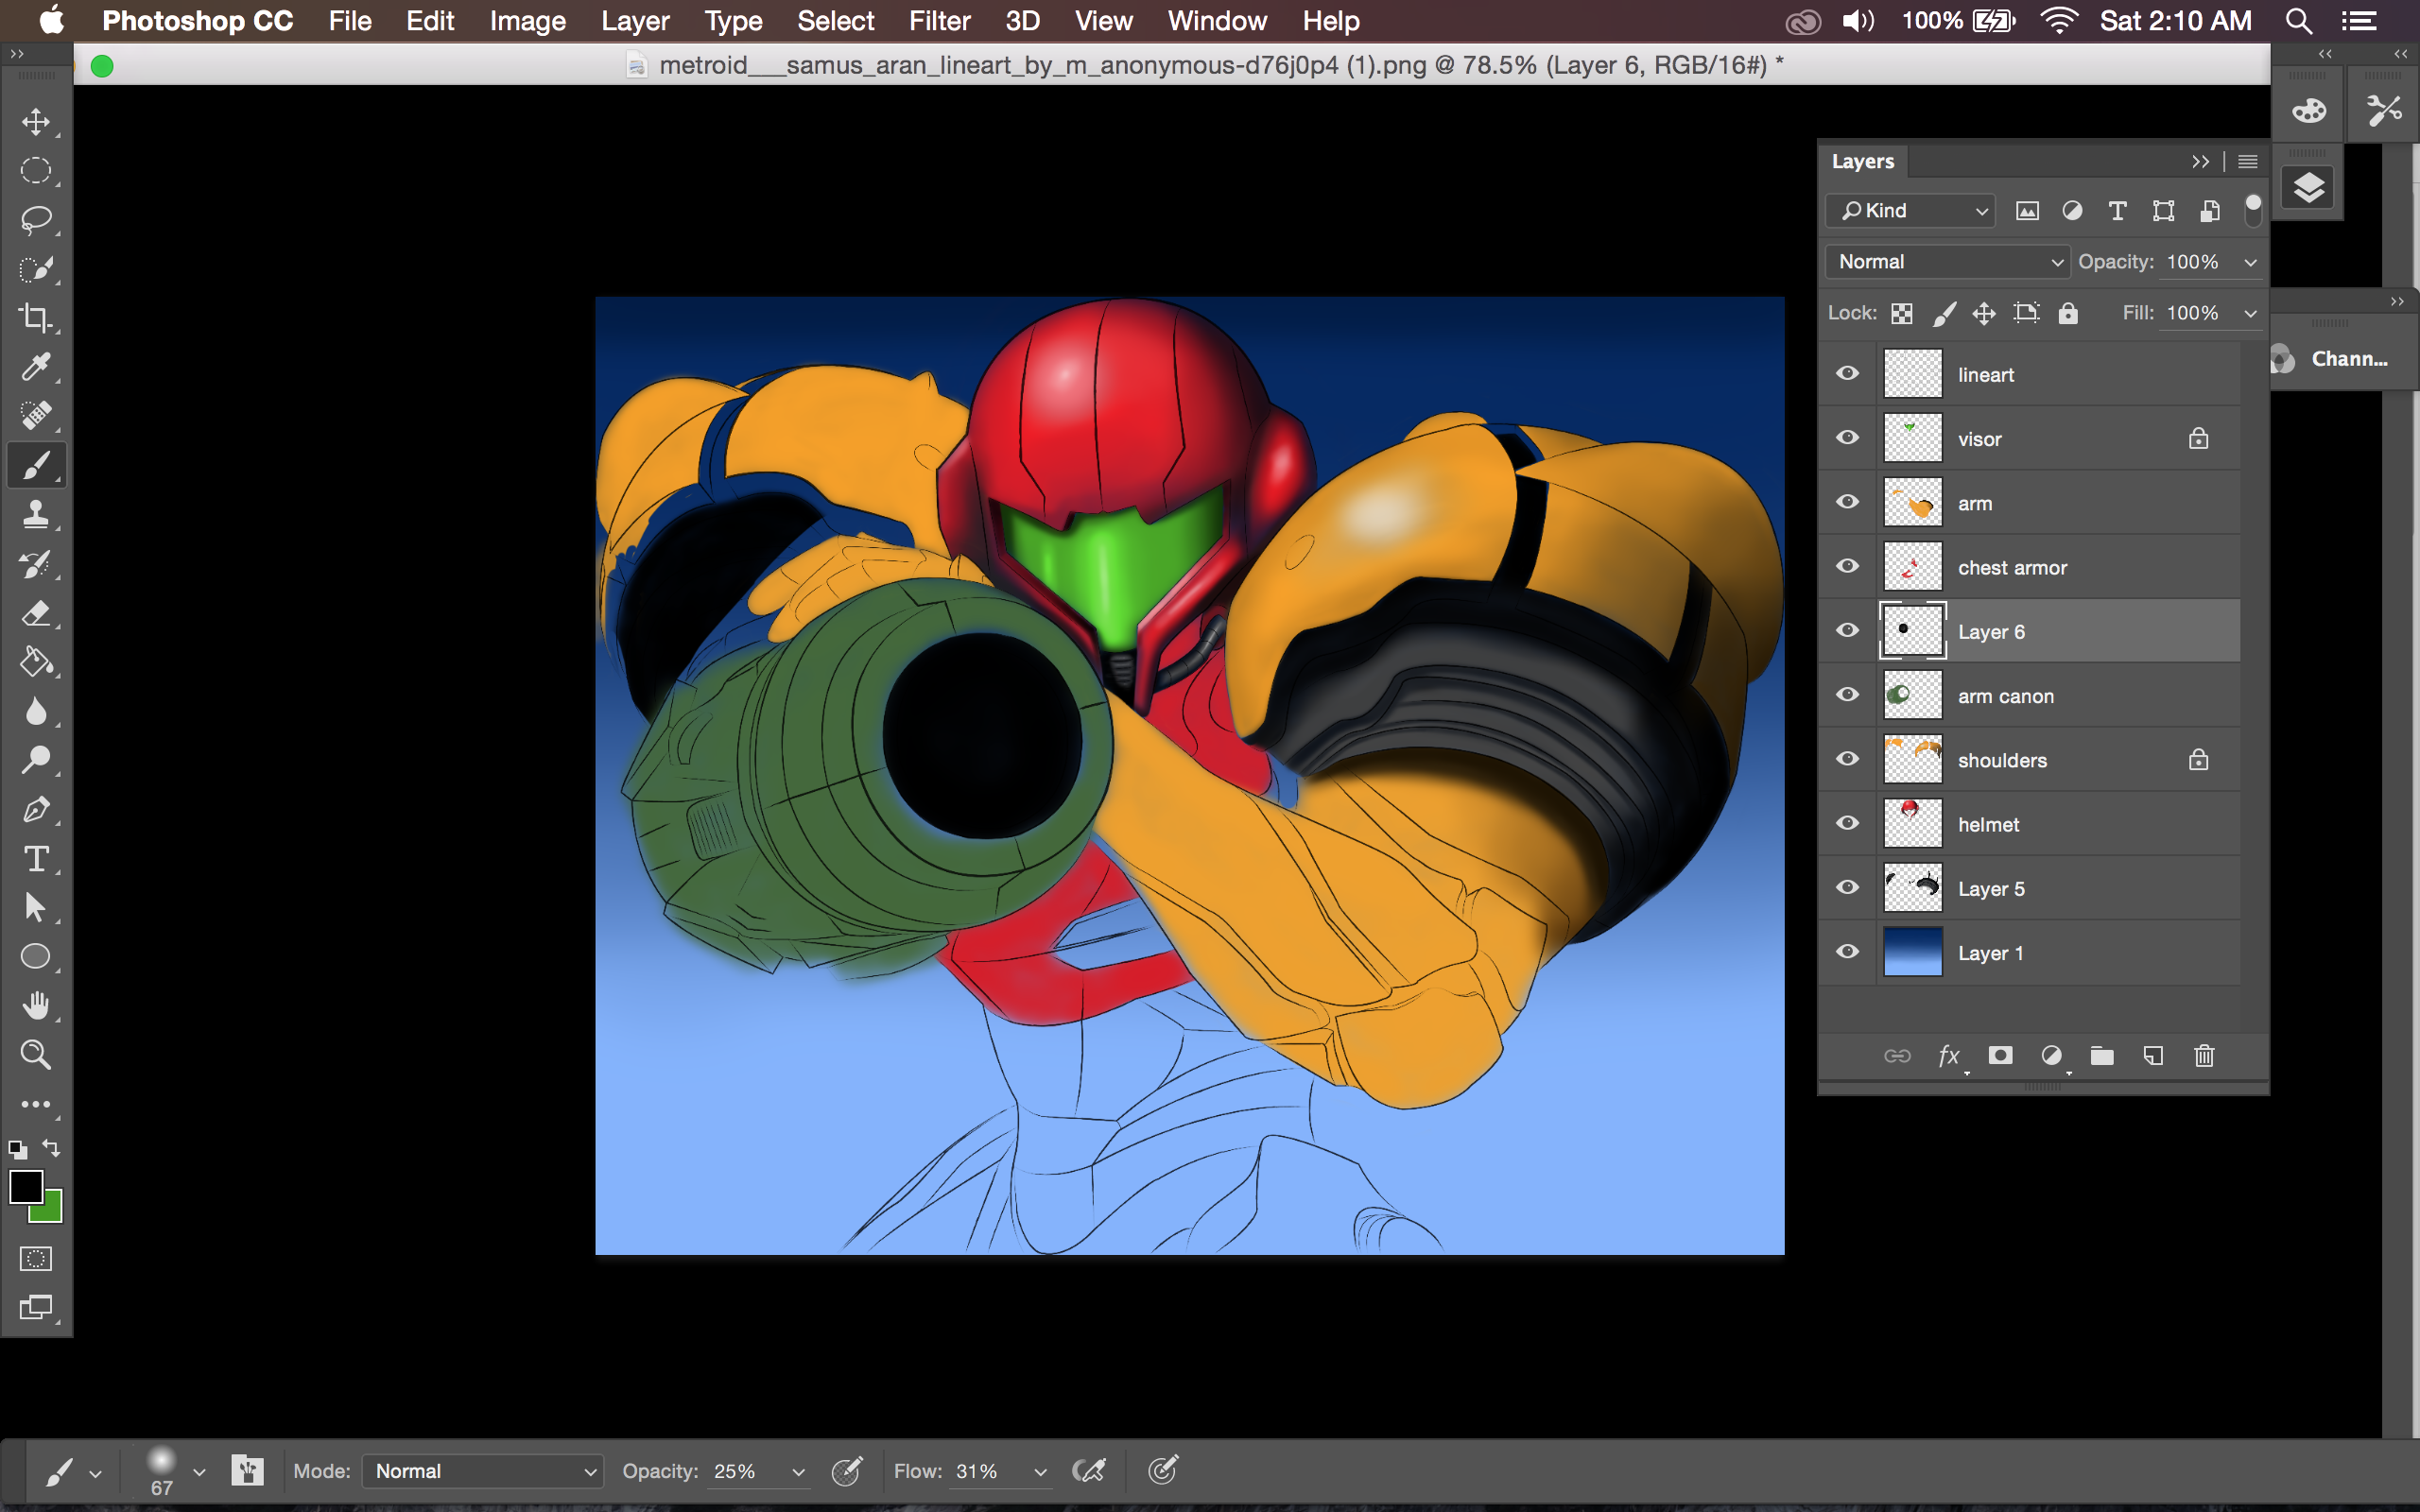Open the Layer menu
The width and height of the screenshot is (2420, 1512).
(635, 21)
